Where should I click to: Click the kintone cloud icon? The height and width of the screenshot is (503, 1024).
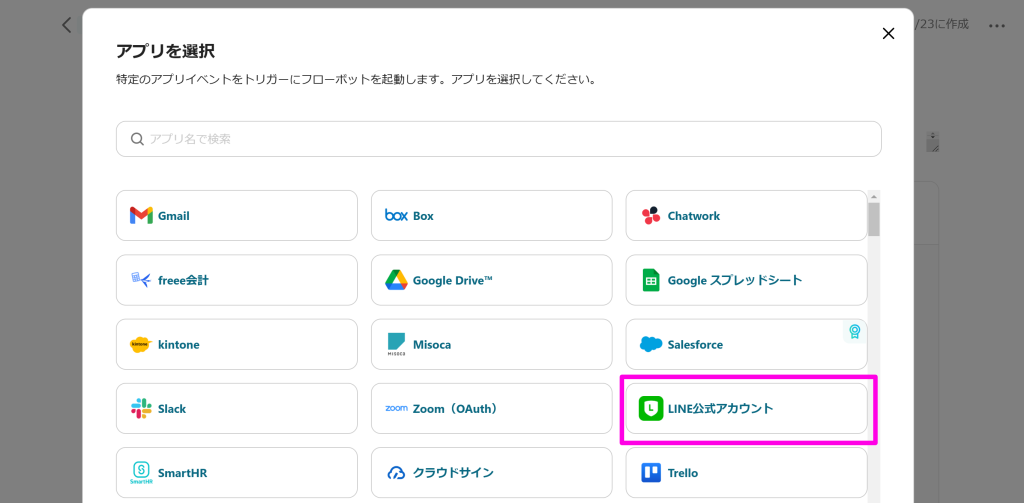coord(141,344)
